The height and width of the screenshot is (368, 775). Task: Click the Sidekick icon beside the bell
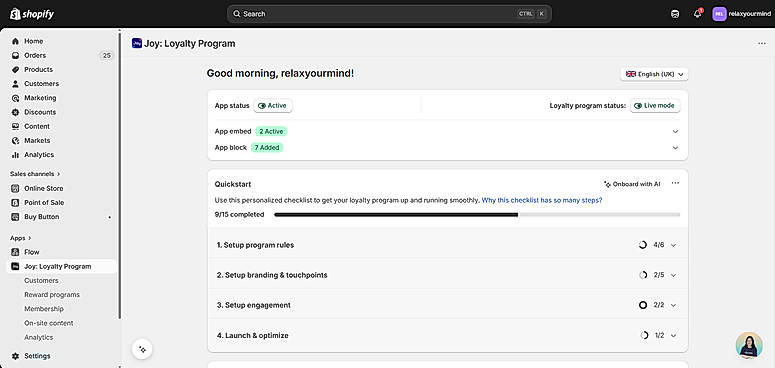point(675,14)
